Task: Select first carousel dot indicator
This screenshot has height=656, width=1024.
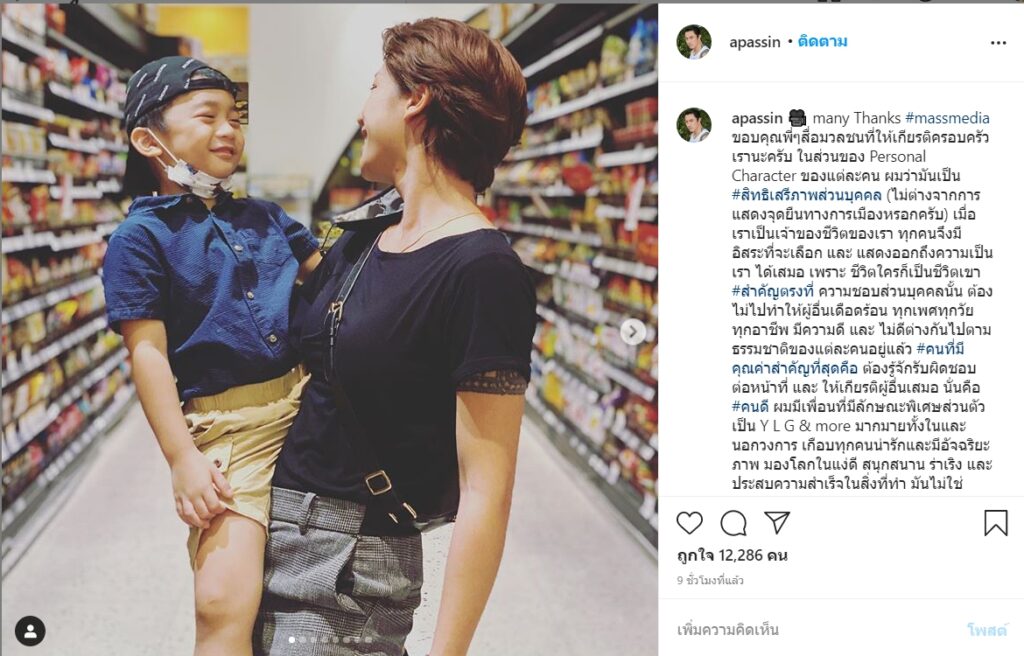Action: [292, 640]
